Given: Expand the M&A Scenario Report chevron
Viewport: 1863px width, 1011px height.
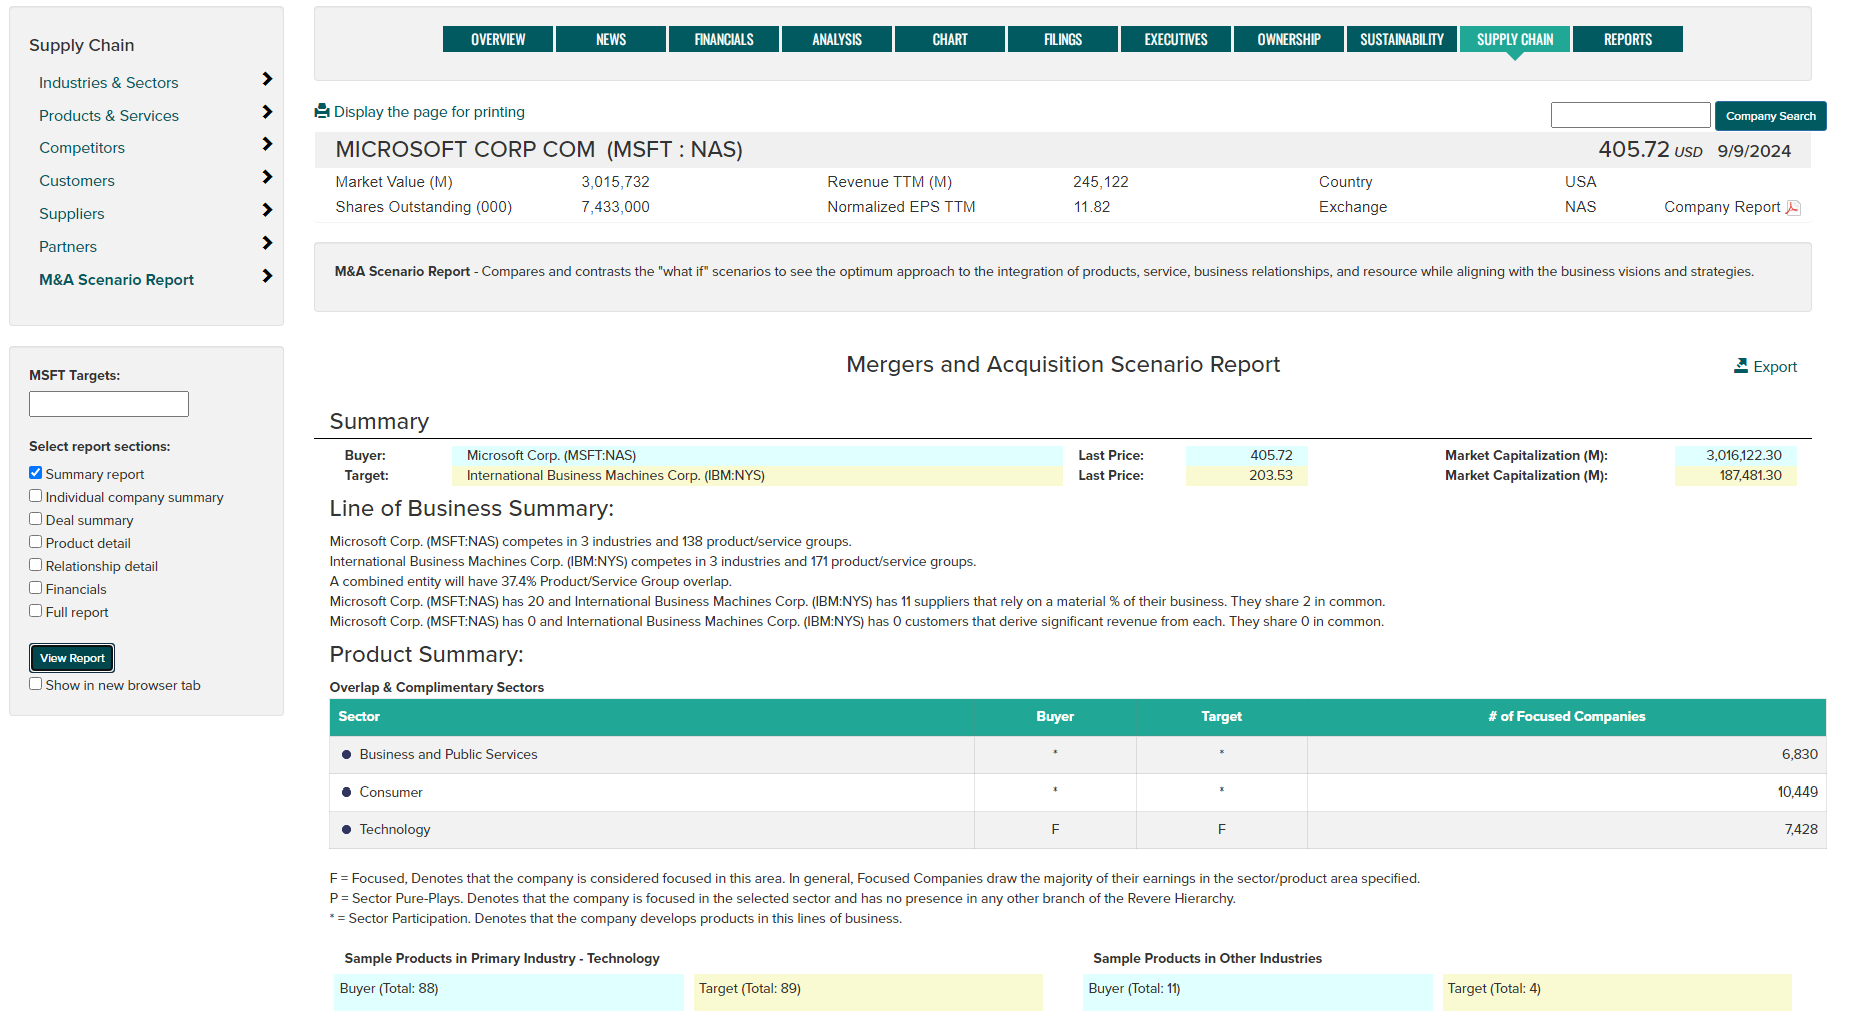Looking at the screenshot, I should pos(267,276).
